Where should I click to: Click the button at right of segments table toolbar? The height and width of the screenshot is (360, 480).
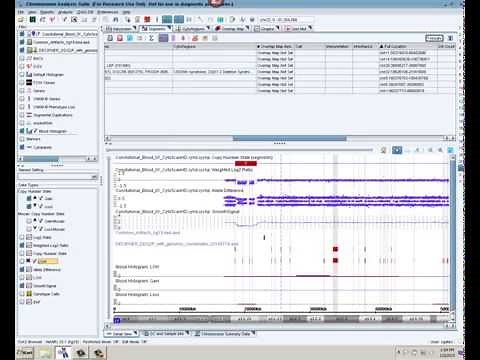434,38
